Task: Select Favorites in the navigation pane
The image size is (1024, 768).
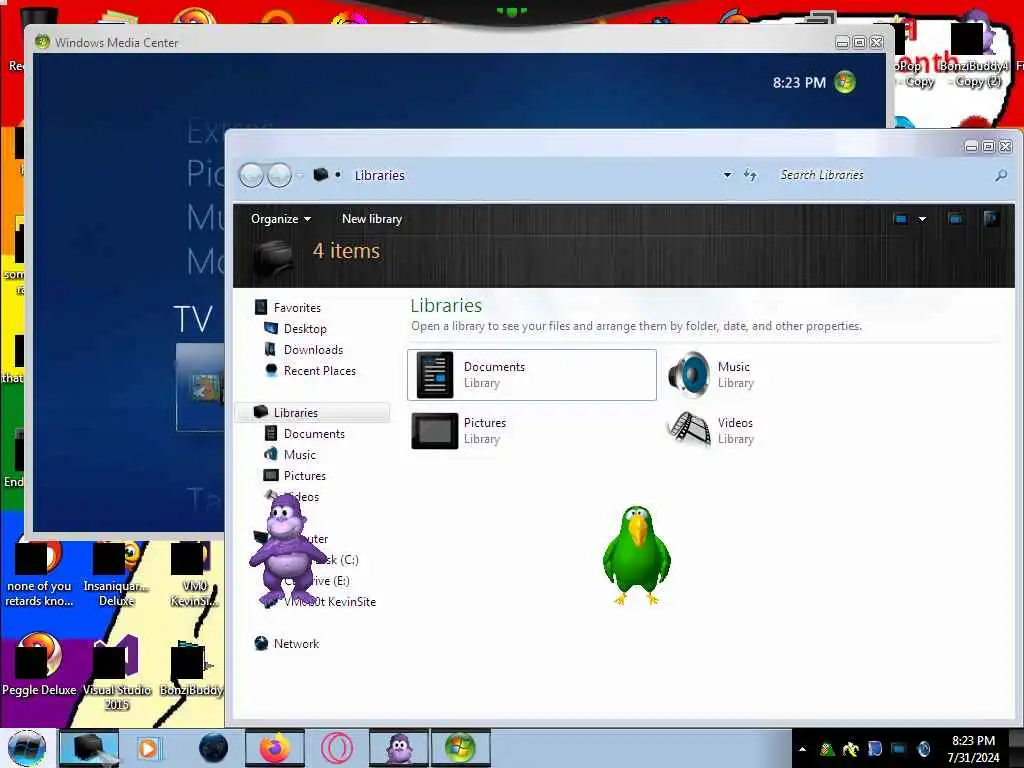Action: [x=297, y=308]
